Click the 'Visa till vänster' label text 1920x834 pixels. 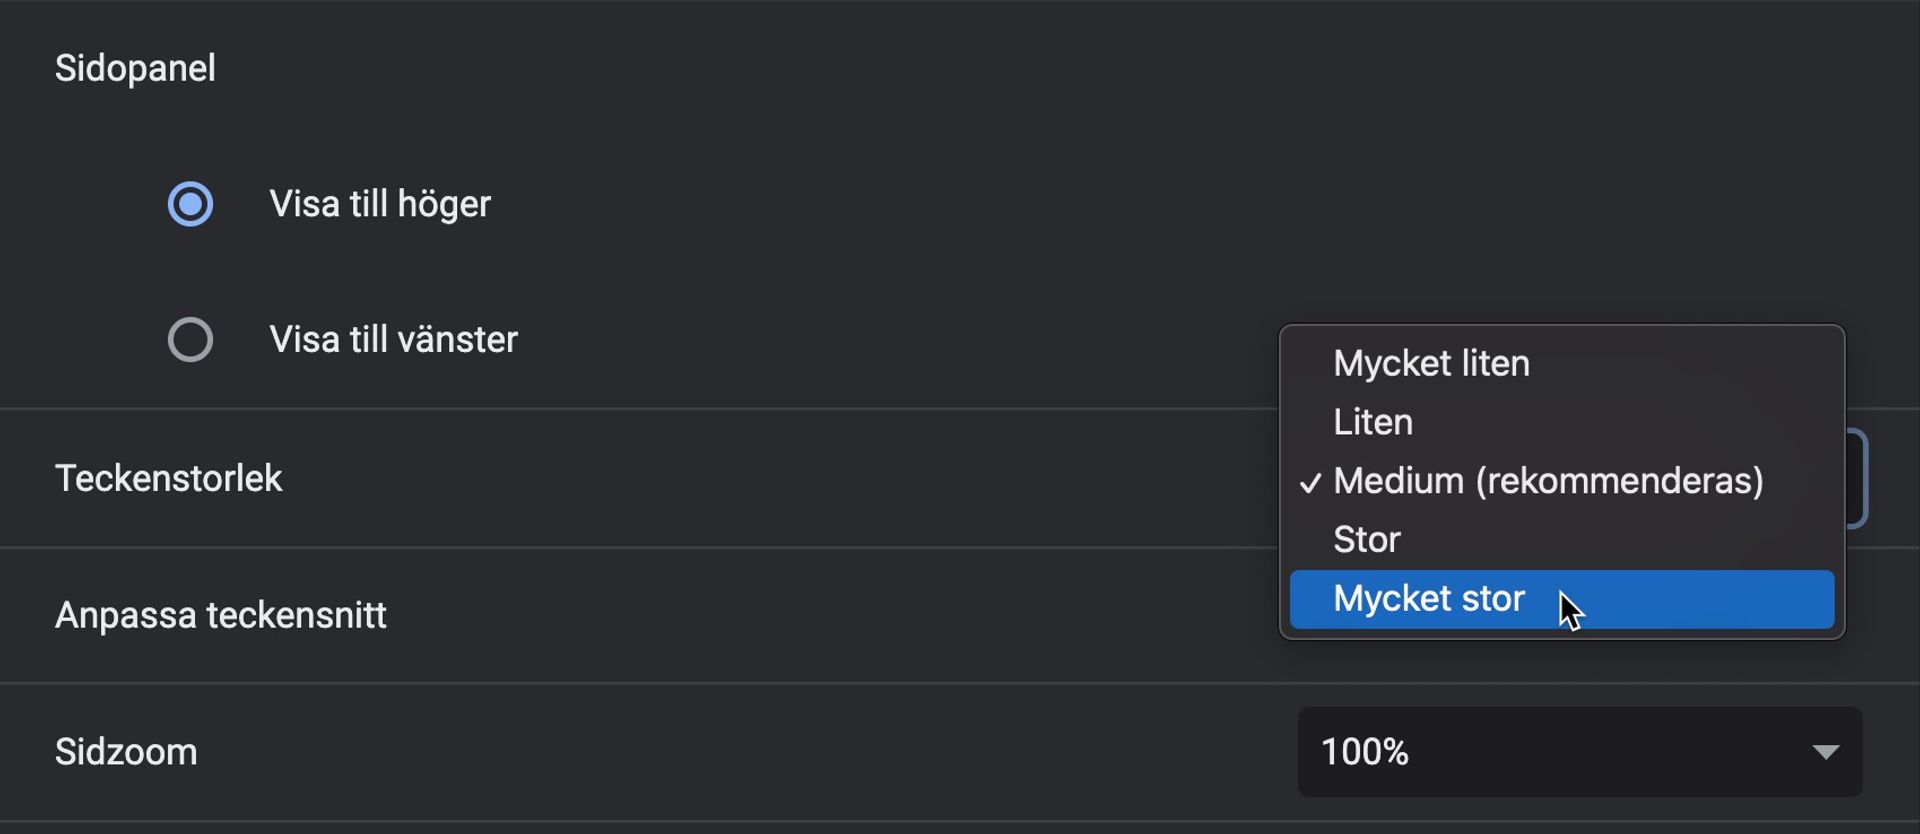[393, 340]
